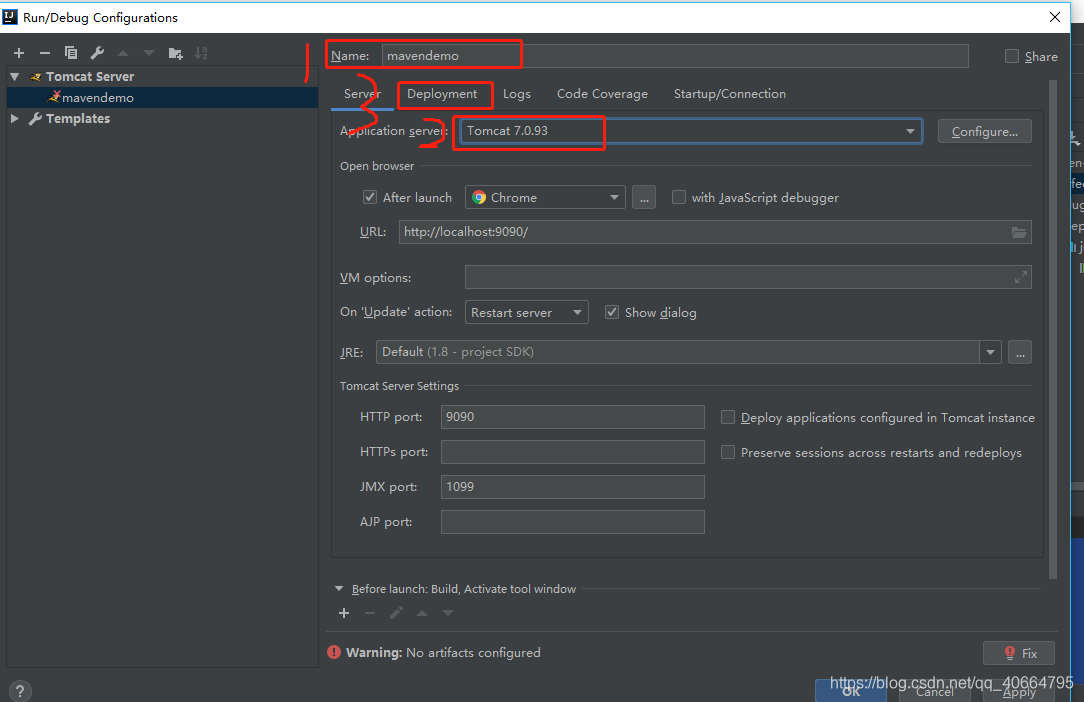
Task: Click the Tomcat Server icon in tree
Action: pyautogui.click(x=36, y=77)
